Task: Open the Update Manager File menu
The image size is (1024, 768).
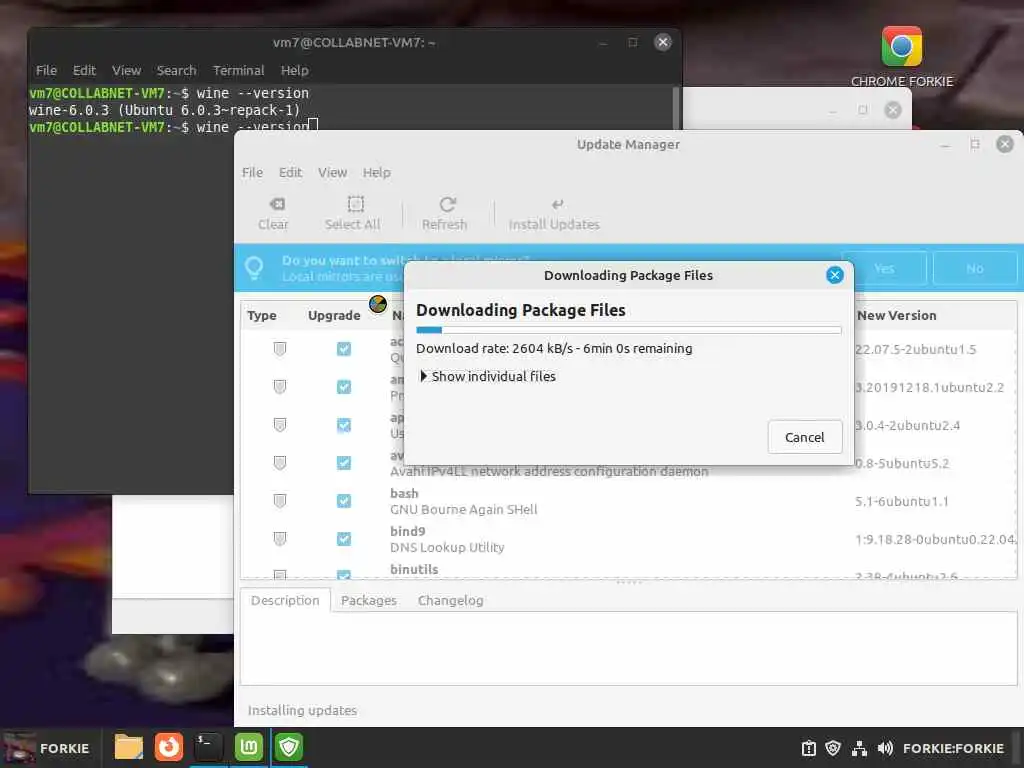Action: click(x=252, y=172)
